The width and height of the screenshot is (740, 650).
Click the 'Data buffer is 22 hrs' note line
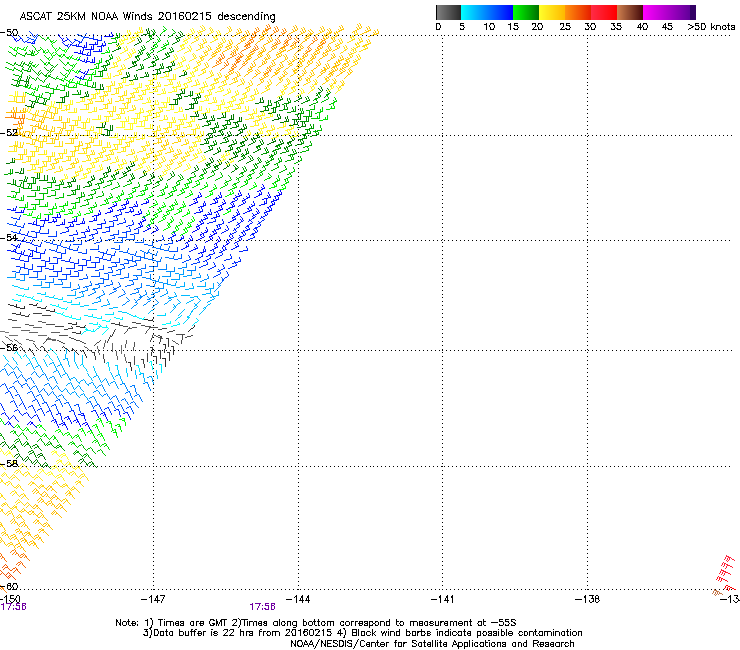[362, 633]
